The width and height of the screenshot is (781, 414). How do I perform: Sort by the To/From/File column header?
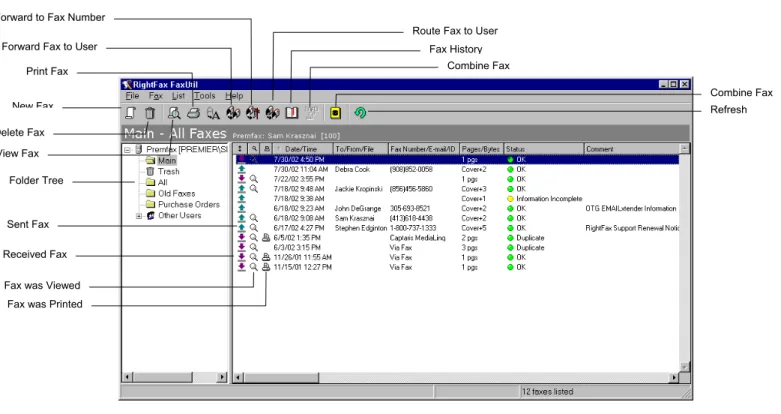[x=361, y=149]
